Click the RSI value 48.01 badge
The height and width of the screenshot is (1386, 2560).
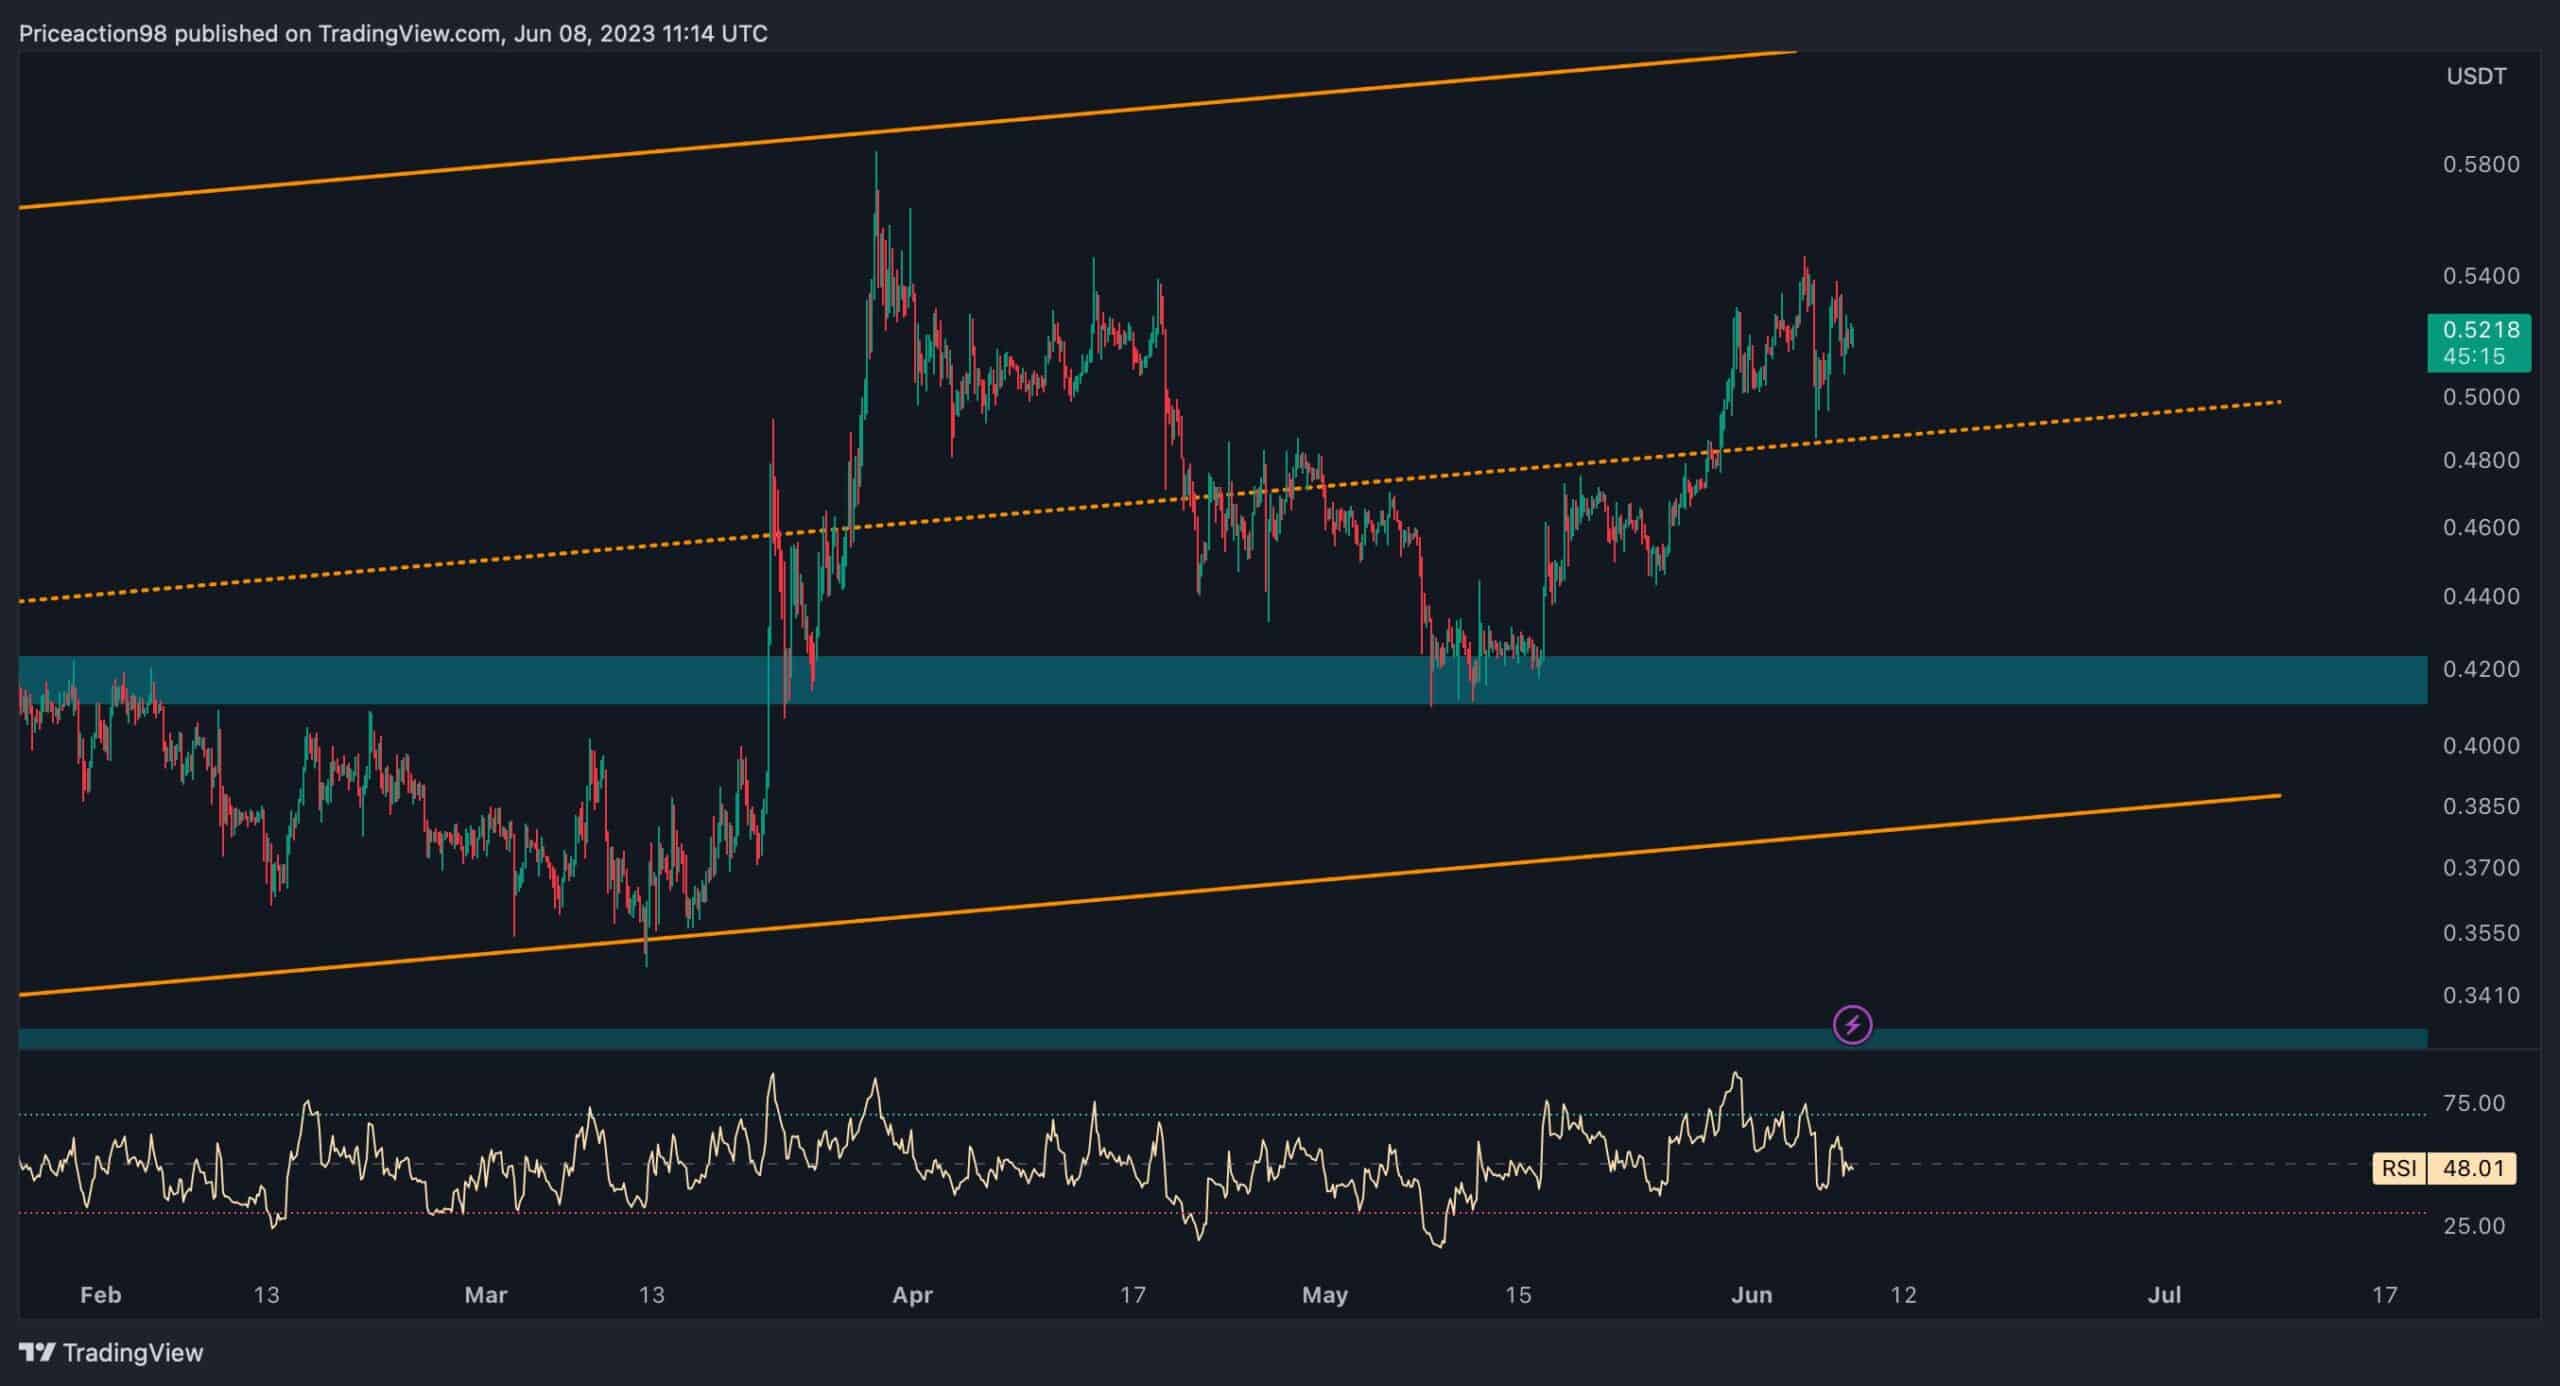point(2473,1168)
